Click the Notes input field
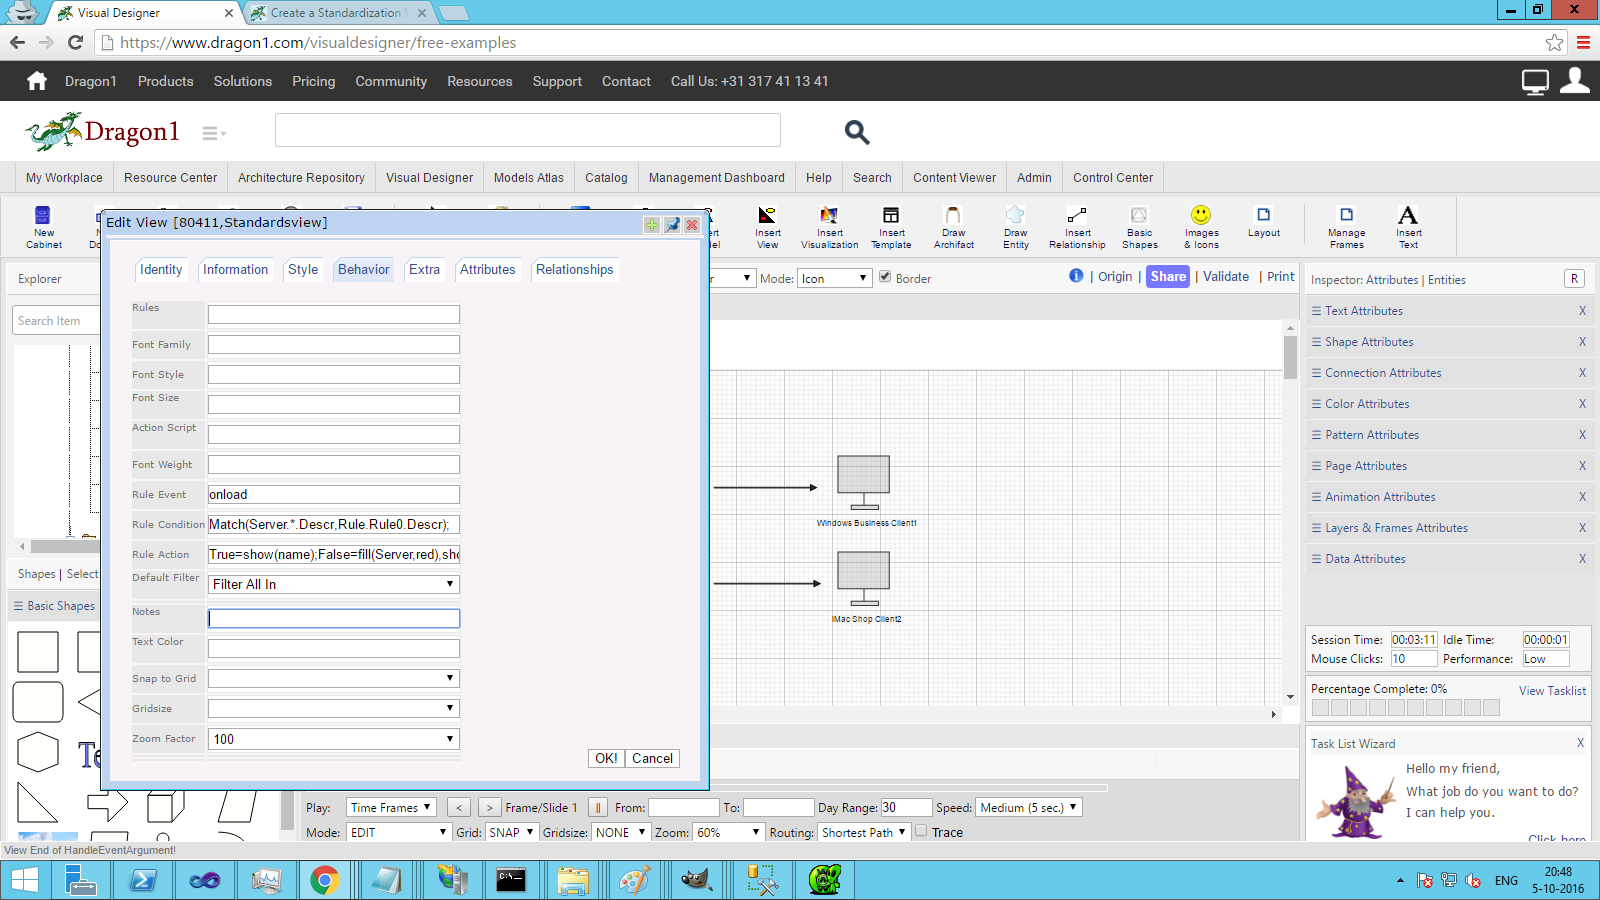This screenshot has height=900, width=1600. pos(334,619)
